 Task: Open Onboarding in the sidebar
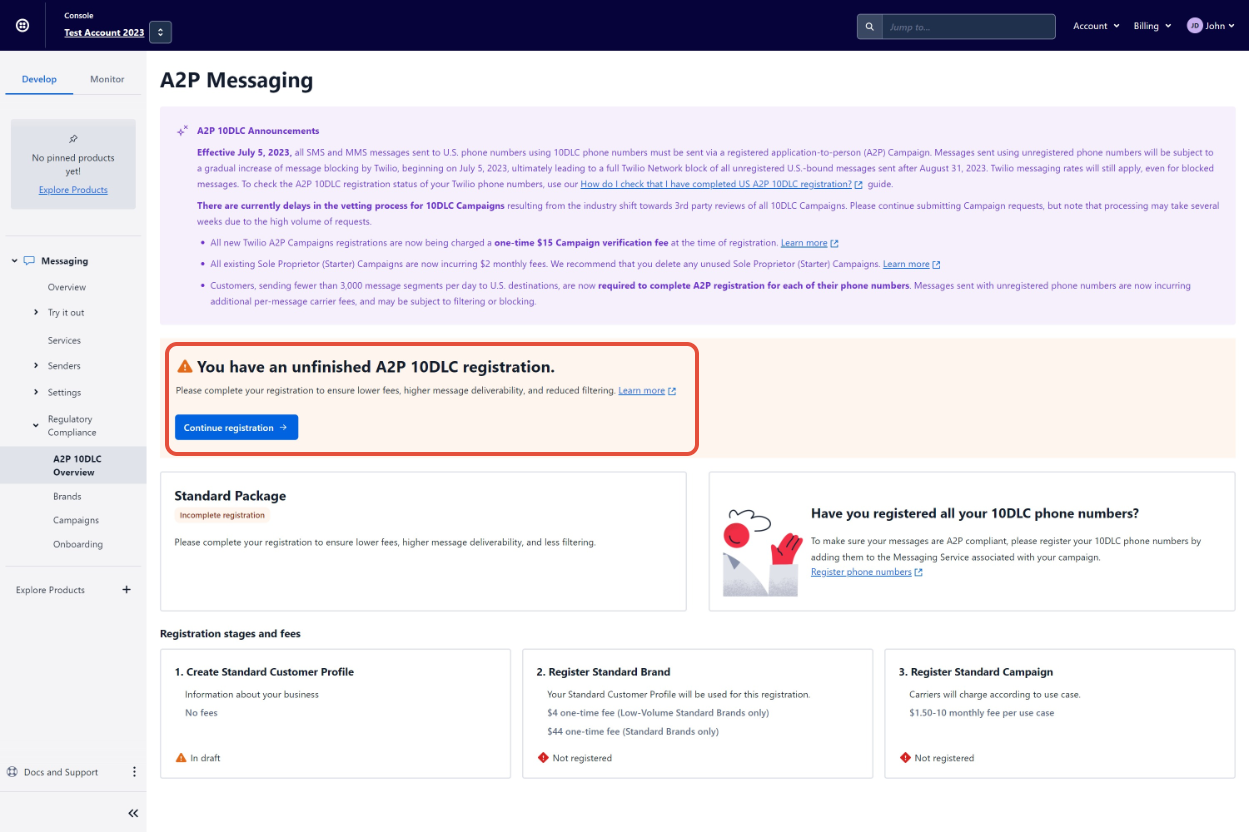coord(78,544)
